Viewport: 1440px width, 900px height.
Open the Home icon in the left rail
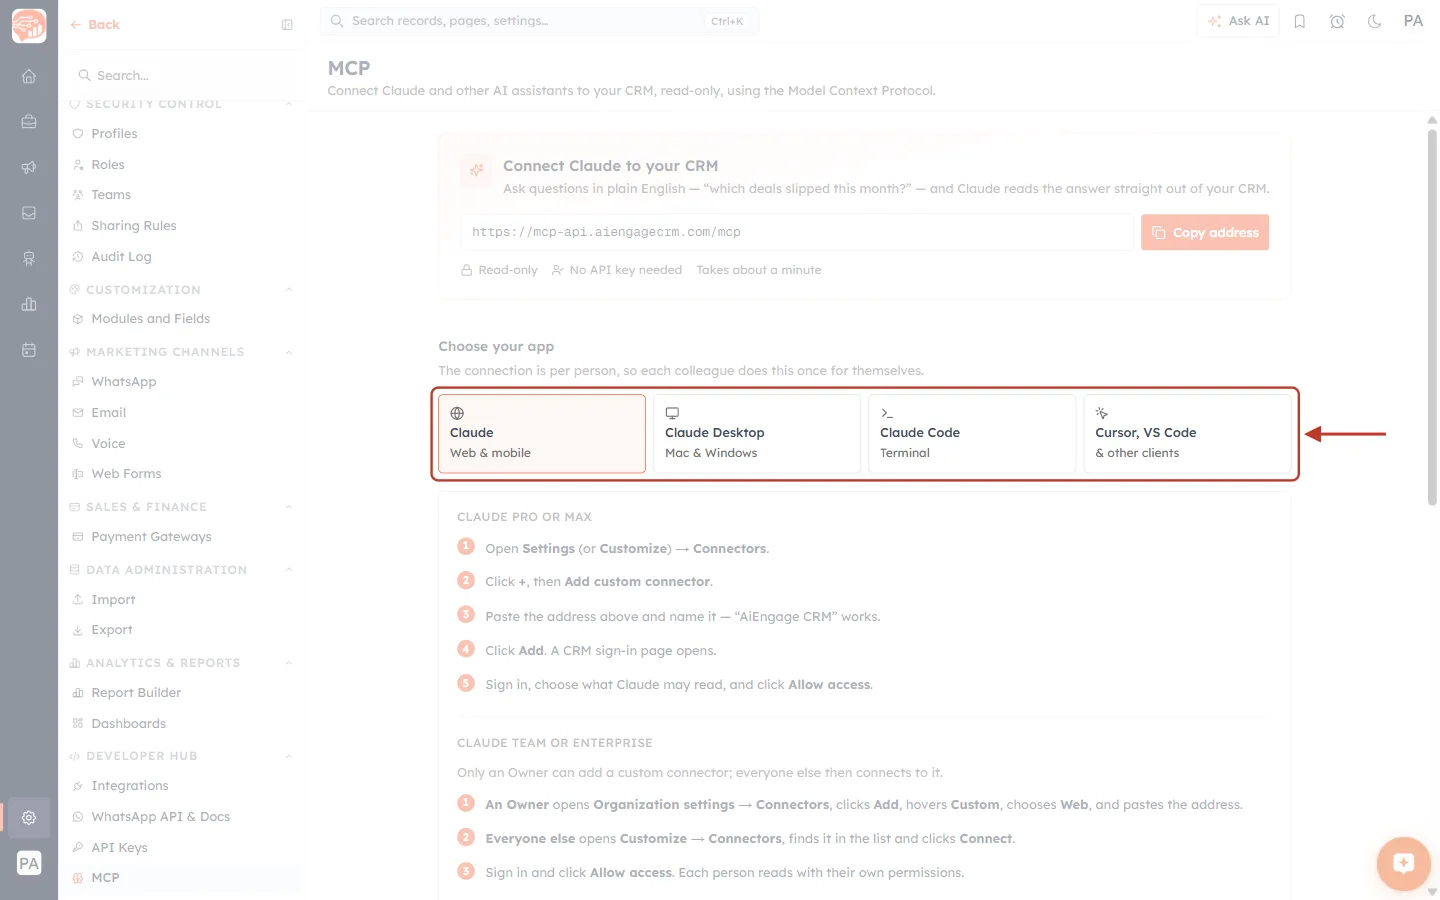click(x=29, y=76)
